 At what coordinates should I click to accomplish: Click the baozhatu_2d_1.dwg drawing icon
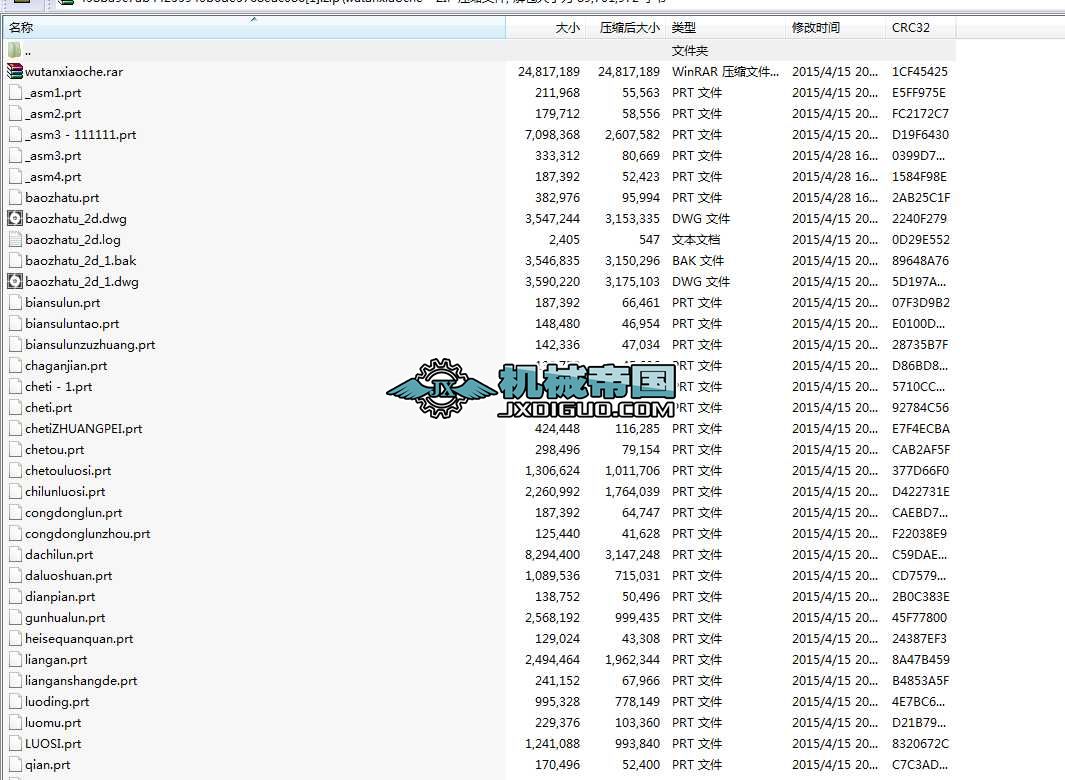pyautogui.click(x=15, y=281)
